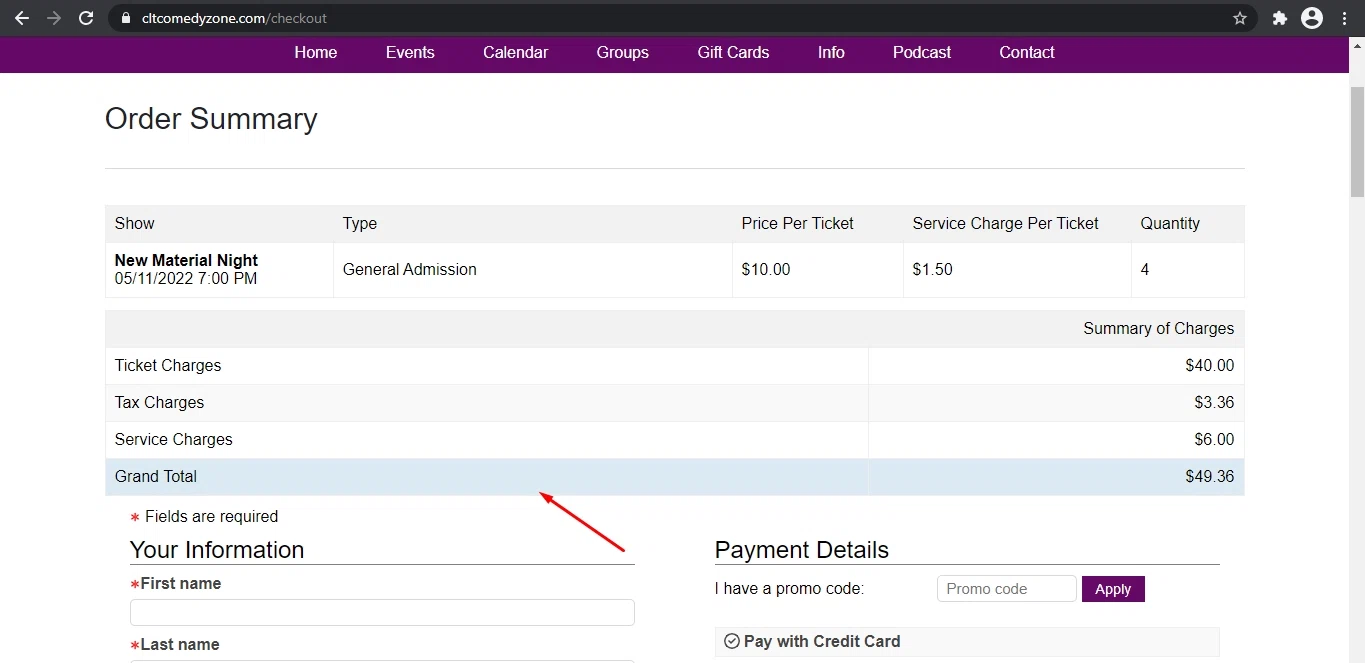Viewport: 1365px width, 663px height.
Task: Open the Podcast nav item
Action: pyautogui.click(x=922, y=53)
